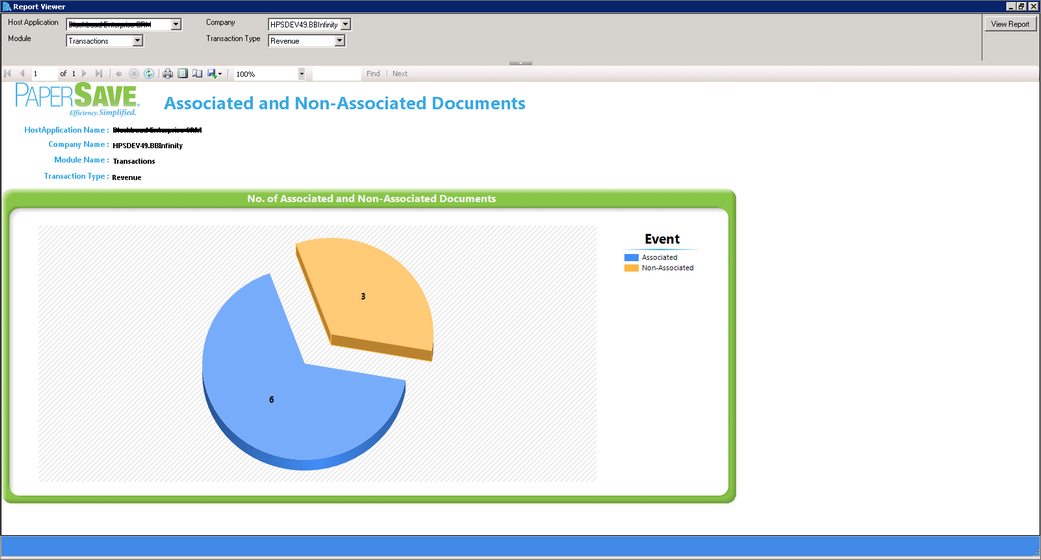Click Associated blue legend swatch
Image resolution: width=1041 pixels, height=560 pixels.
click(631, 258)
